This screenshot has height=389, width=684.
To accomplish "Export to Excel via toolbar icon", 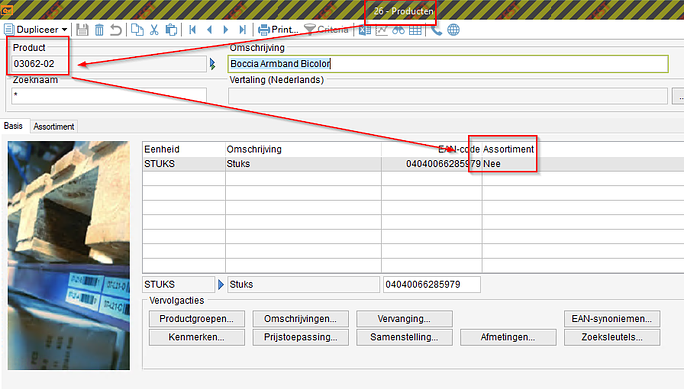I will click(365, 30).
